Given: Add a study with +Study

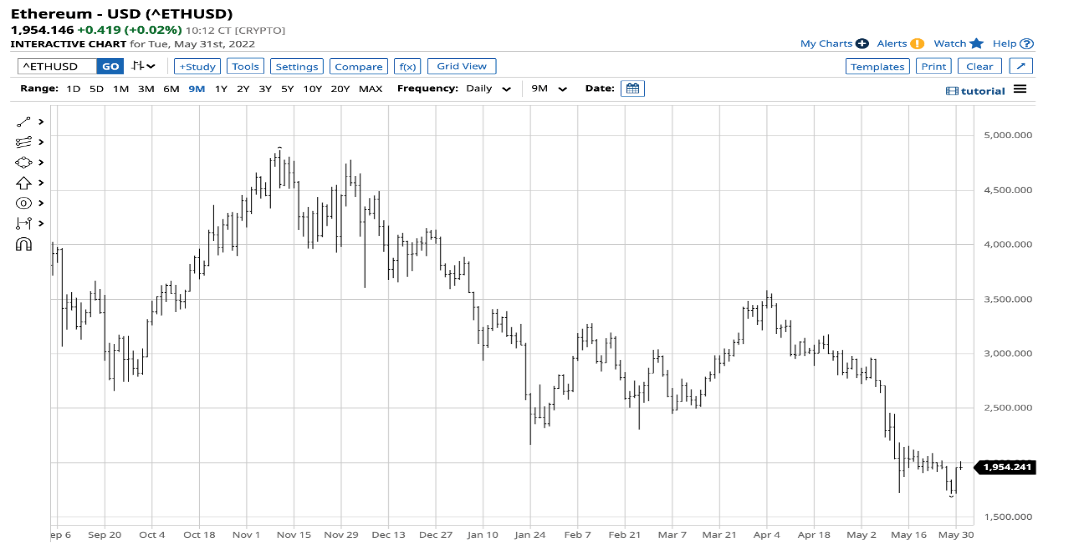Looking at the screenshot, I should [197, 66].
